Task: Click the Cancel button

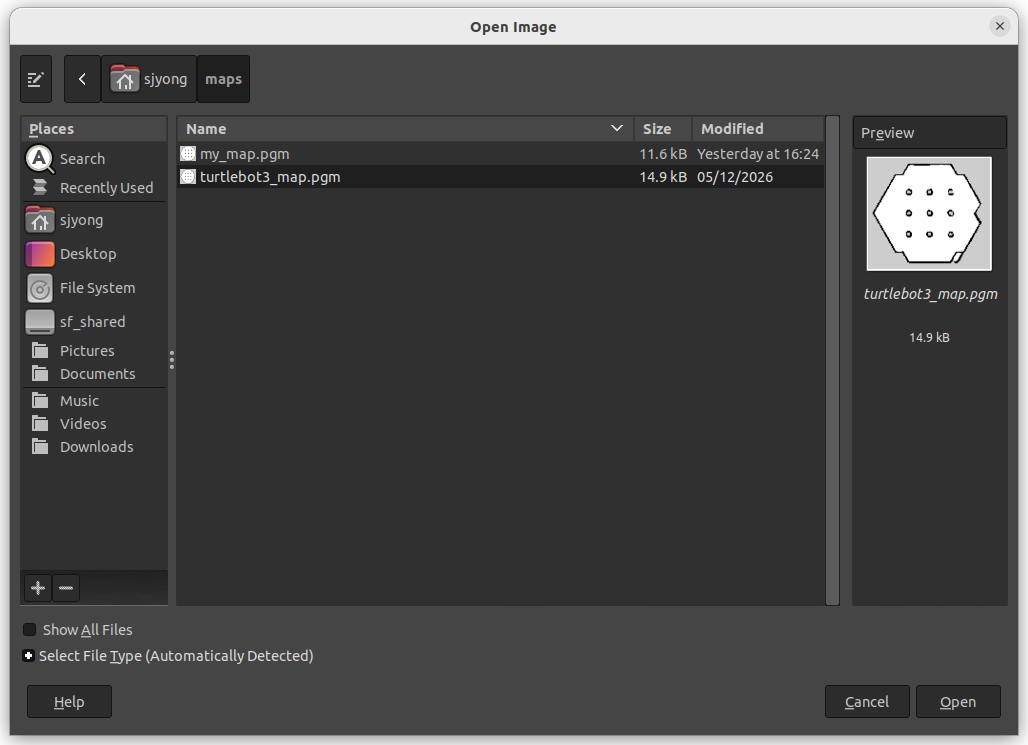Action: tap(867, 702)
